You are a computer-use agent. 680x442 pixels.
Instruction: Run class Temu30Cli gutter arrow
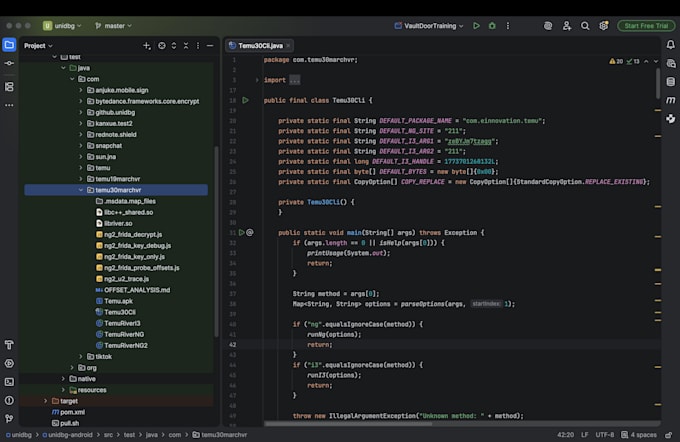coord(245,100)
